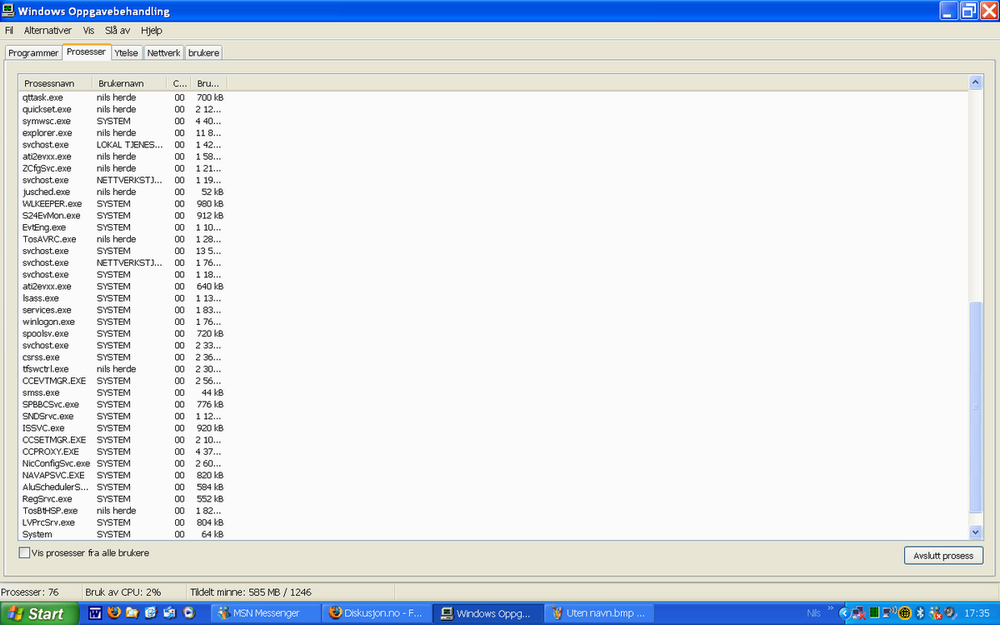The width and height of the screenshot is (1000, 625).
Task: Open the wireless network tray icon
Action: point(890,613)
